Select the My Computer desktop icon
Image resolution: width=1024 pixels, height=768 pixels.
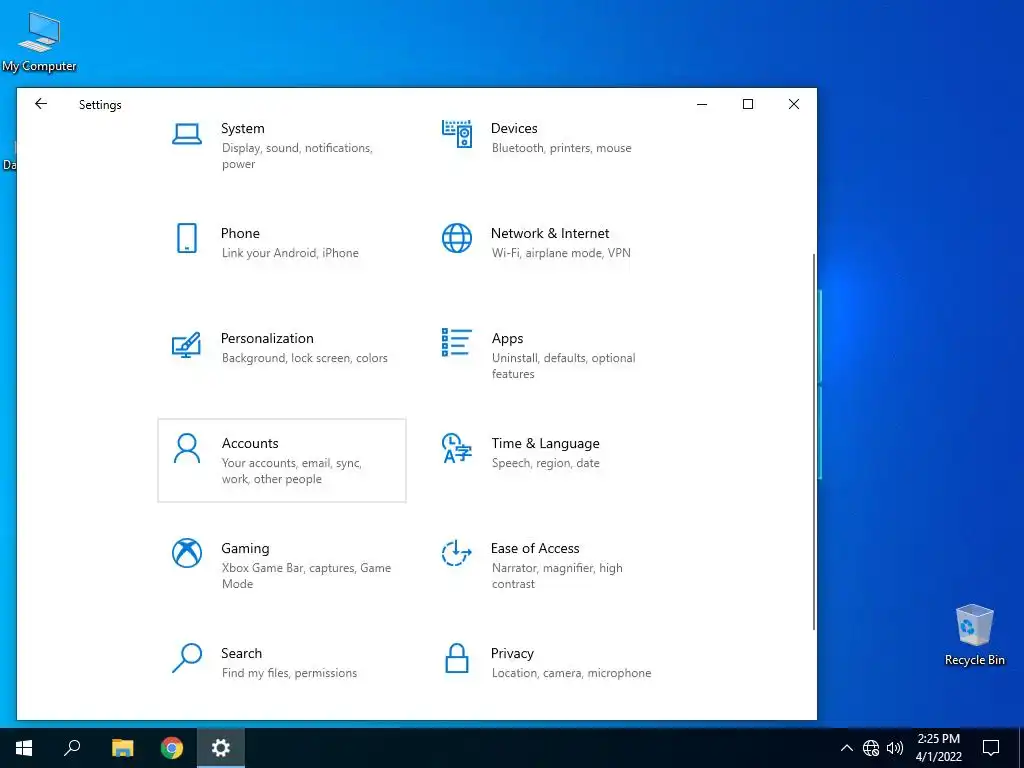tap(39, 41)
